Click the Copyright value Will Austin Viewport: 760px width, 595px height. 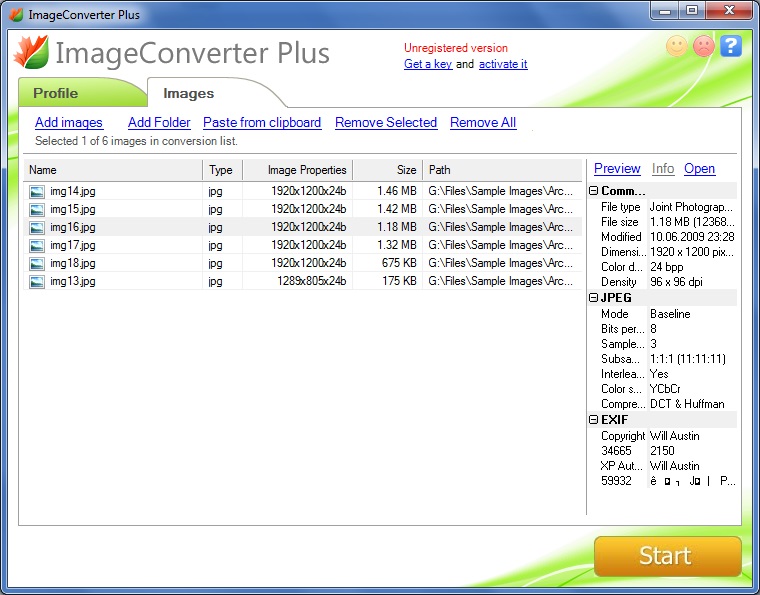pyautogui.click(x=674, y=436)
